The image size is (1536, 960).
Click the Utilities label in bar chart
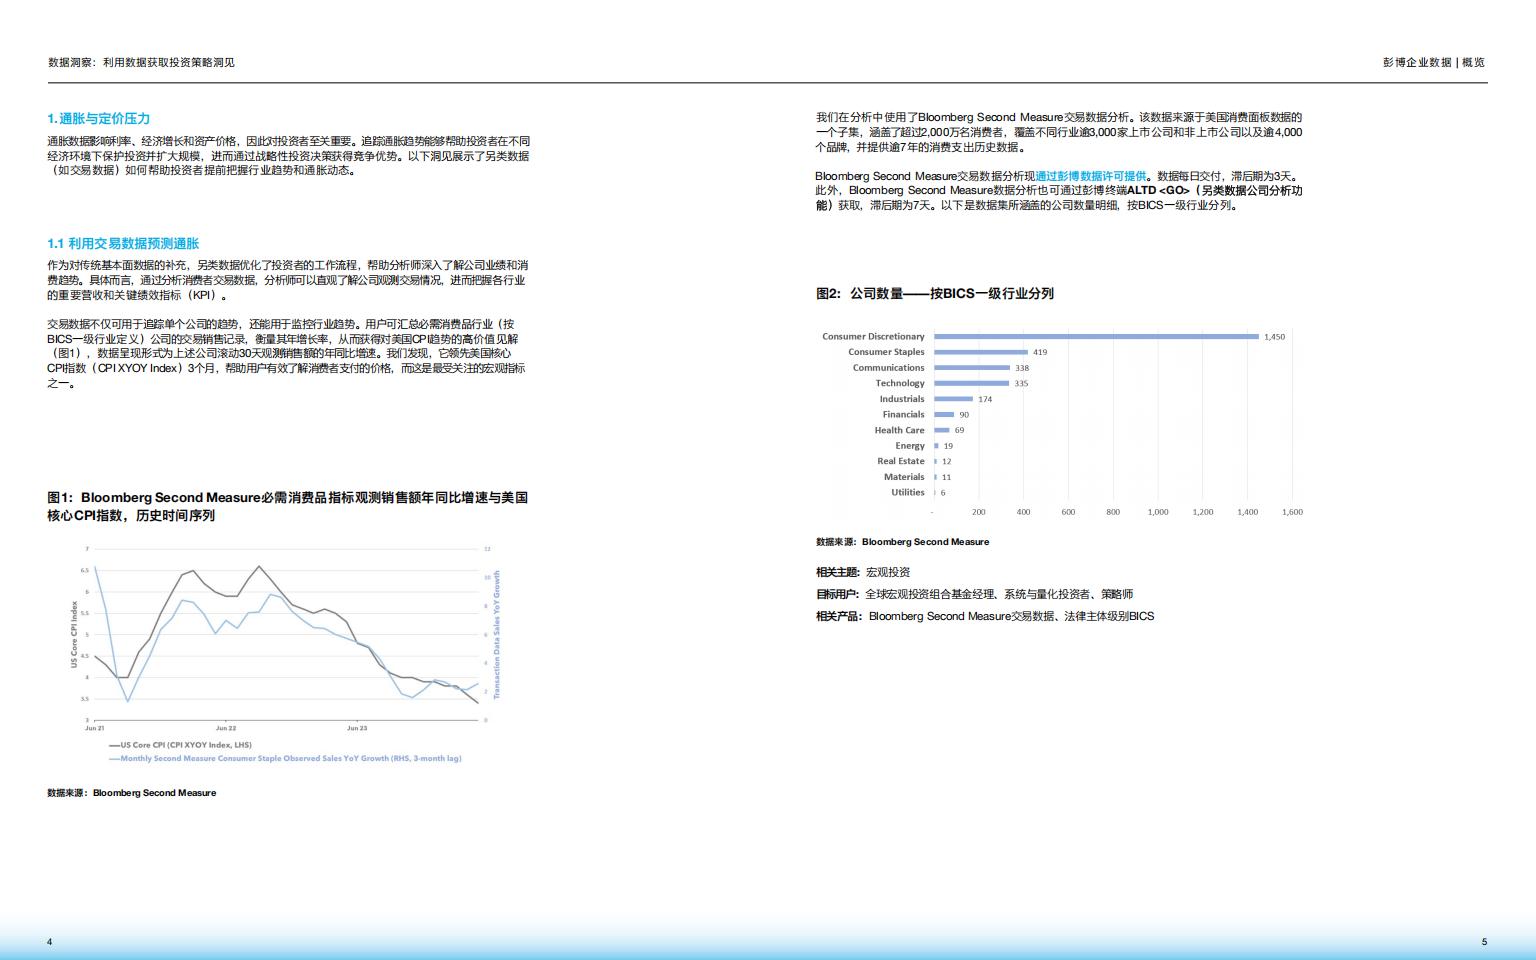coord(908,492)
